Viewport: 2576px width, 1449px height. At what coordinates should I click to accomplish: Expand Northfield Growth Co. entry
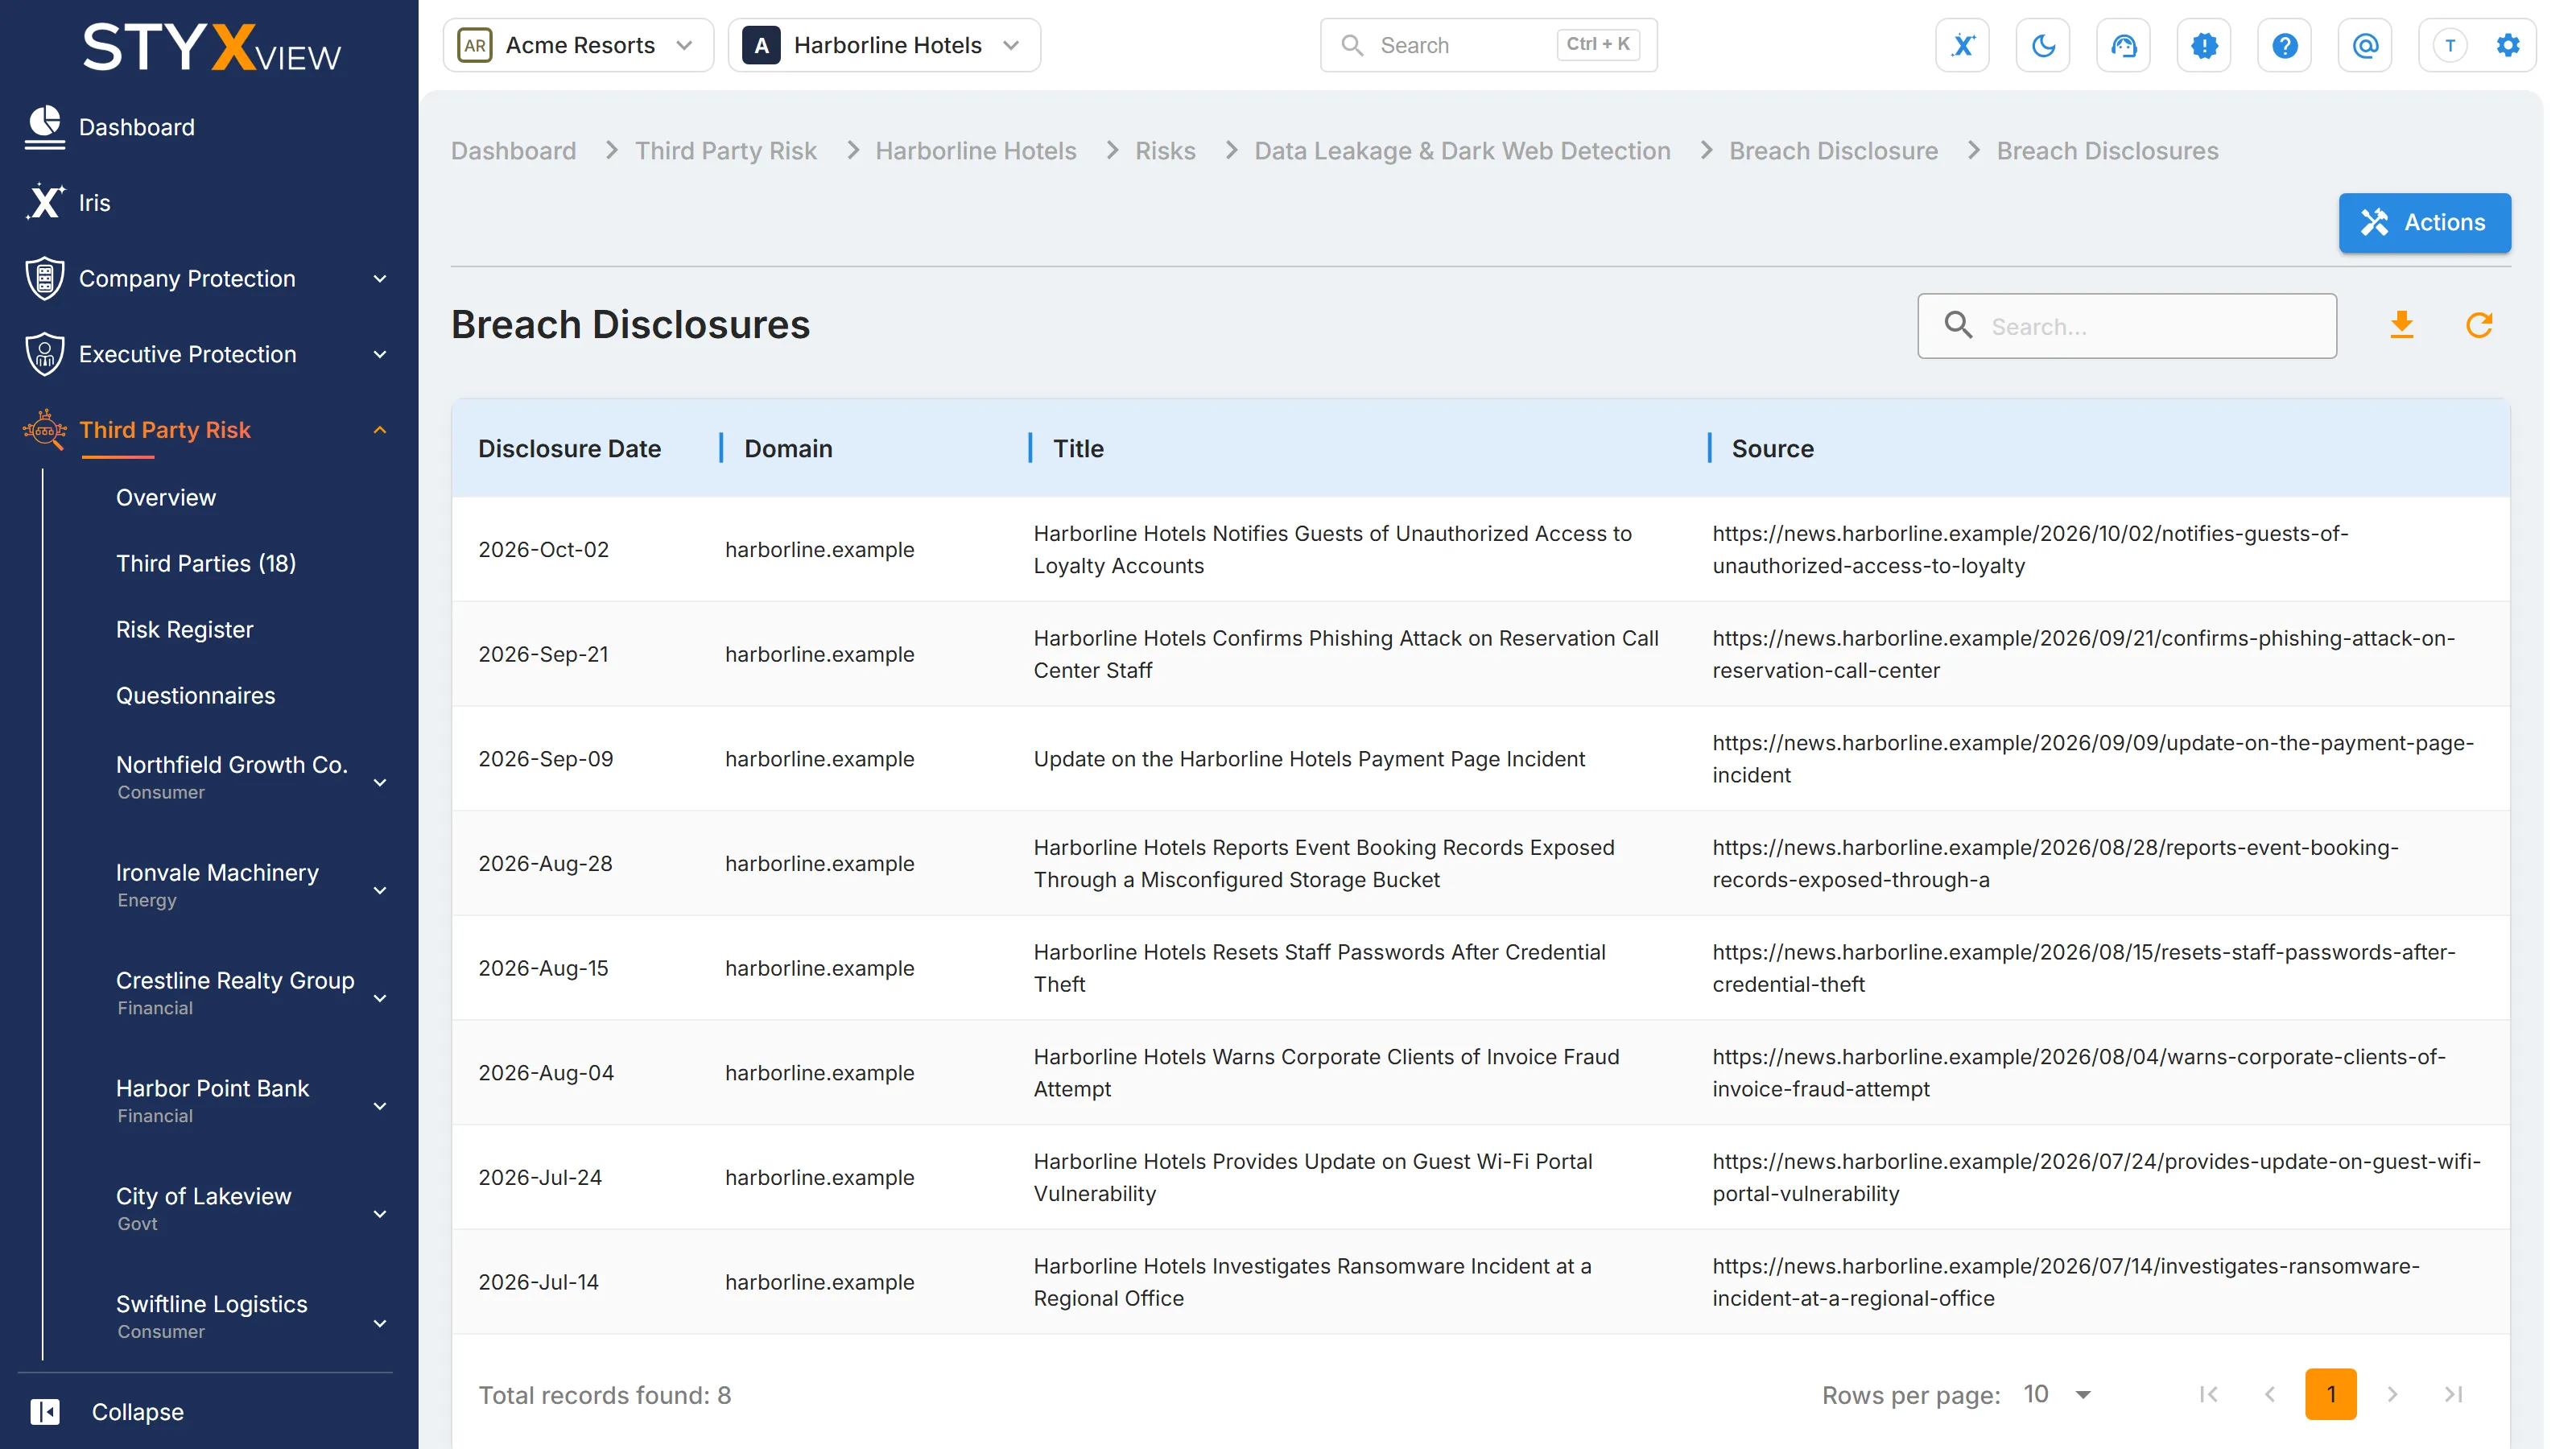380,783
